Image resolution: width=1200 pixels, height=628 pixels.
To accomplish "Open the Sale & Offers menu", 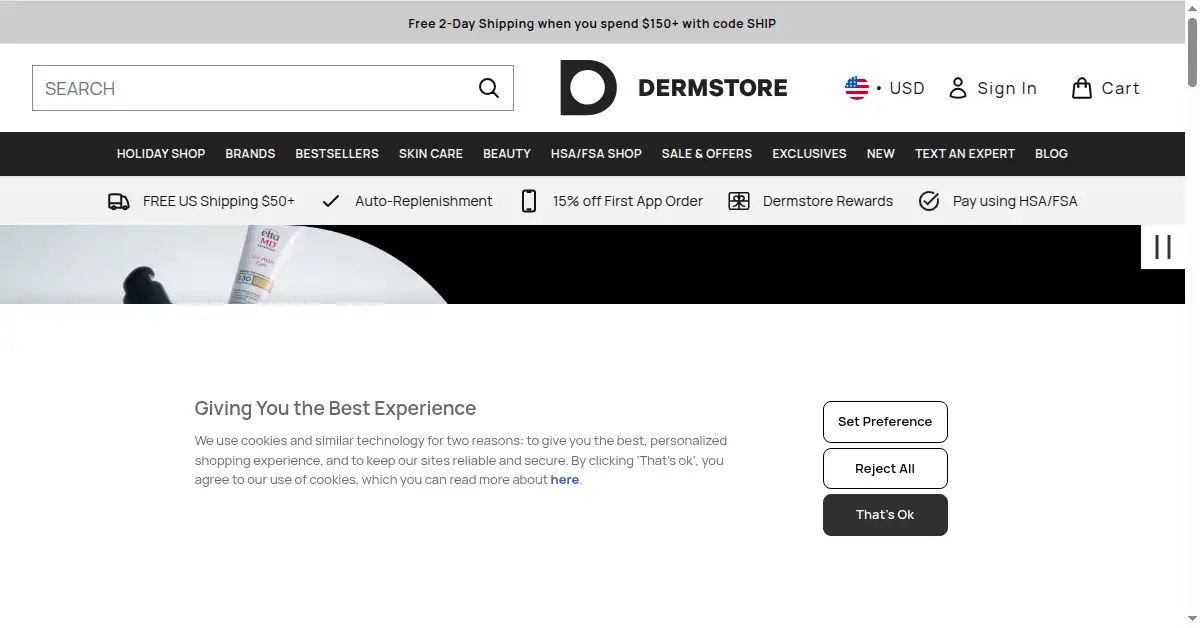I will 707,154.
